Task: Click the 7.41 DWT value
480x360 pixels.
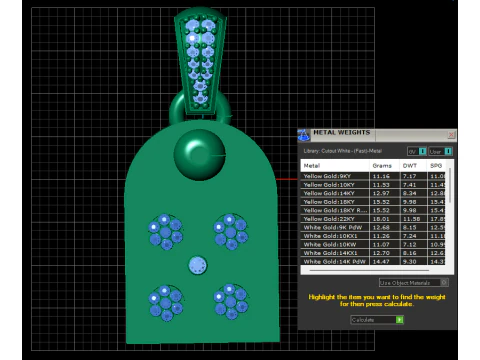Action: click(409, 185)
